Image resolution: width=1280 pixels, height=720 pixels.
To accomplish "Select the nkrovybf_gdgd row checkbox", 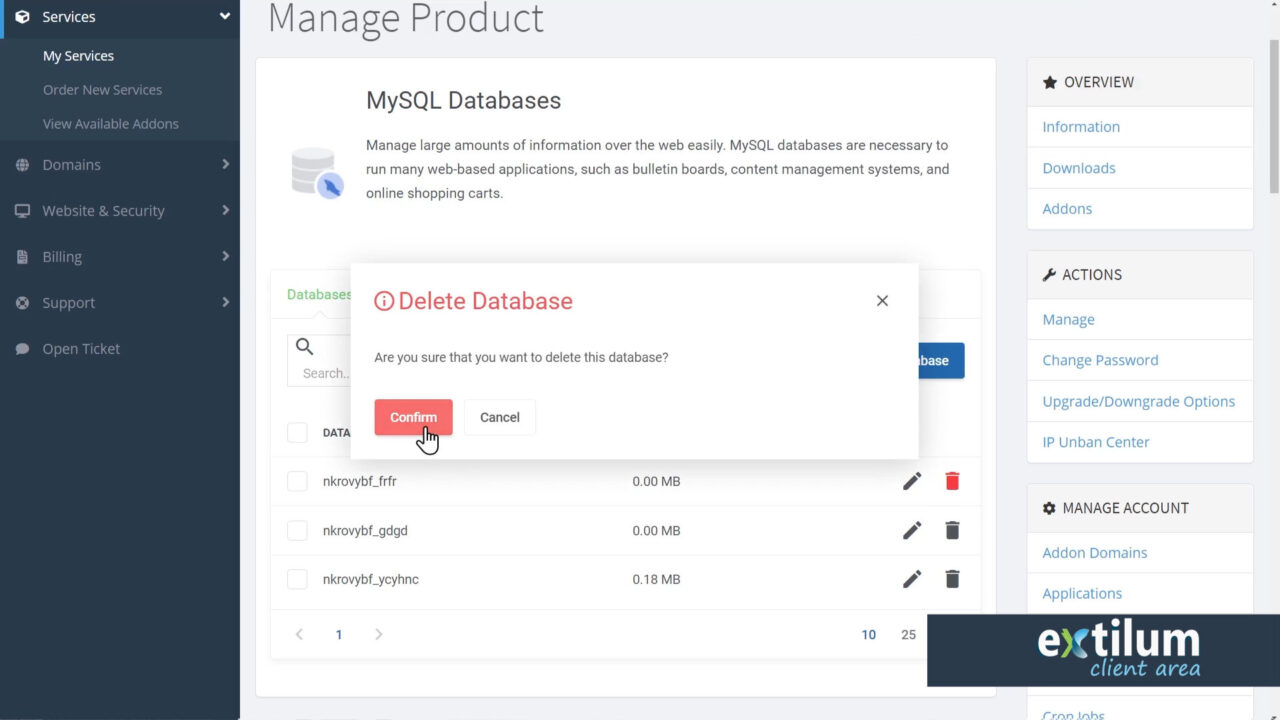I will (297, 530).
